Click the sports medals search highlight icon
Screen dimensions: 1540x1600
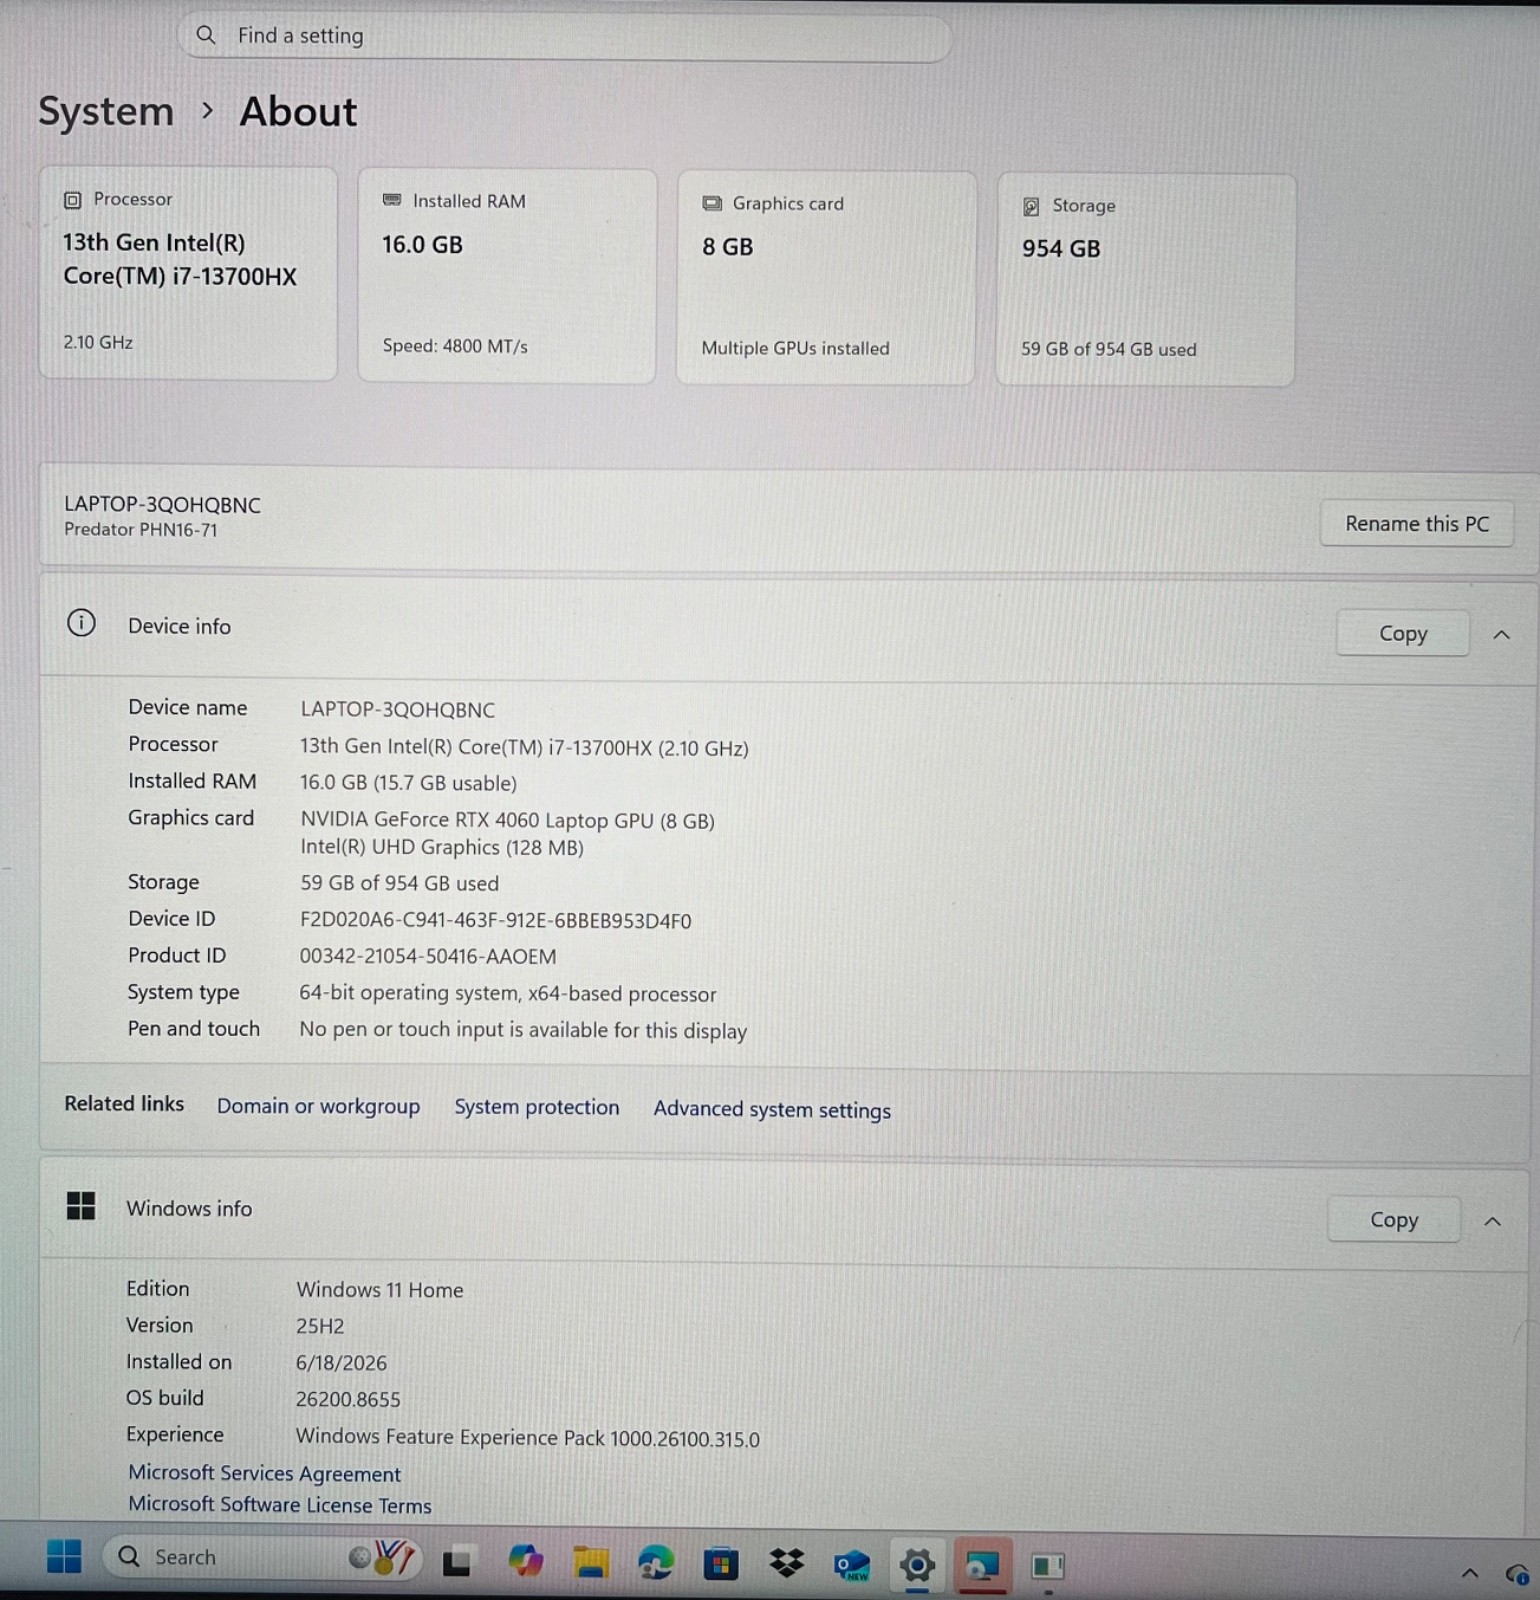tap(382, 1557)
